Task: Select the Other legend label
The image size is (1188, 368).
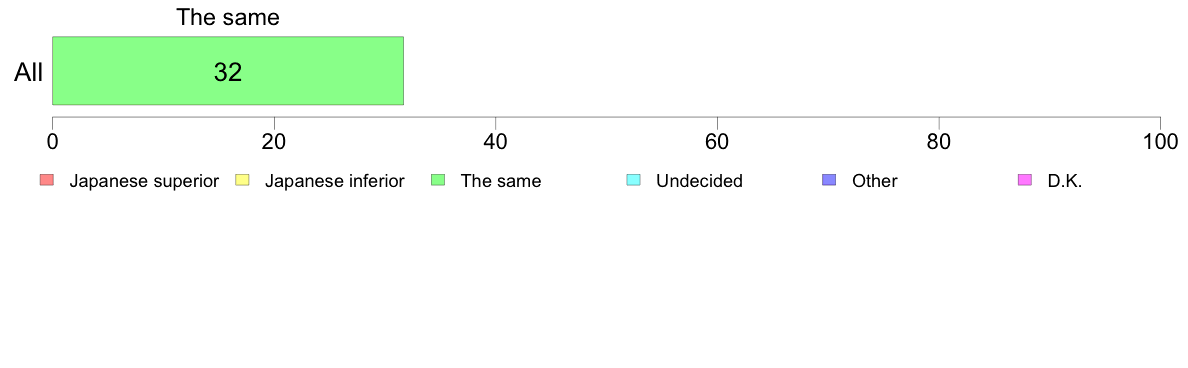Action: [x=874, y=181]
